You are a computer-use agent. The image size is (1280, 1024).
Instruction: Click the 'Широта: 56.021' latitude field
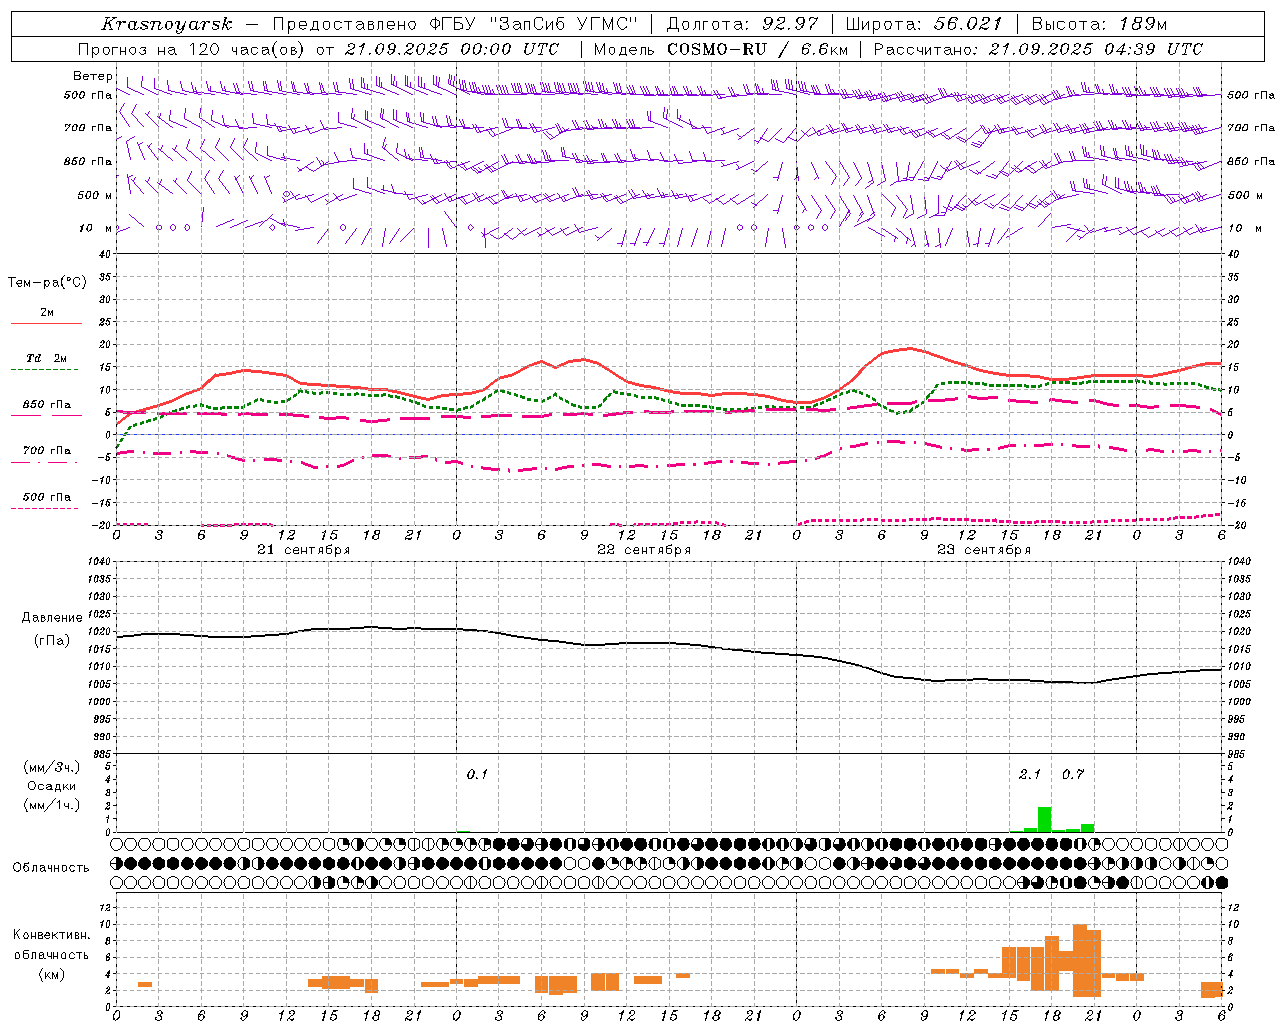923,24
